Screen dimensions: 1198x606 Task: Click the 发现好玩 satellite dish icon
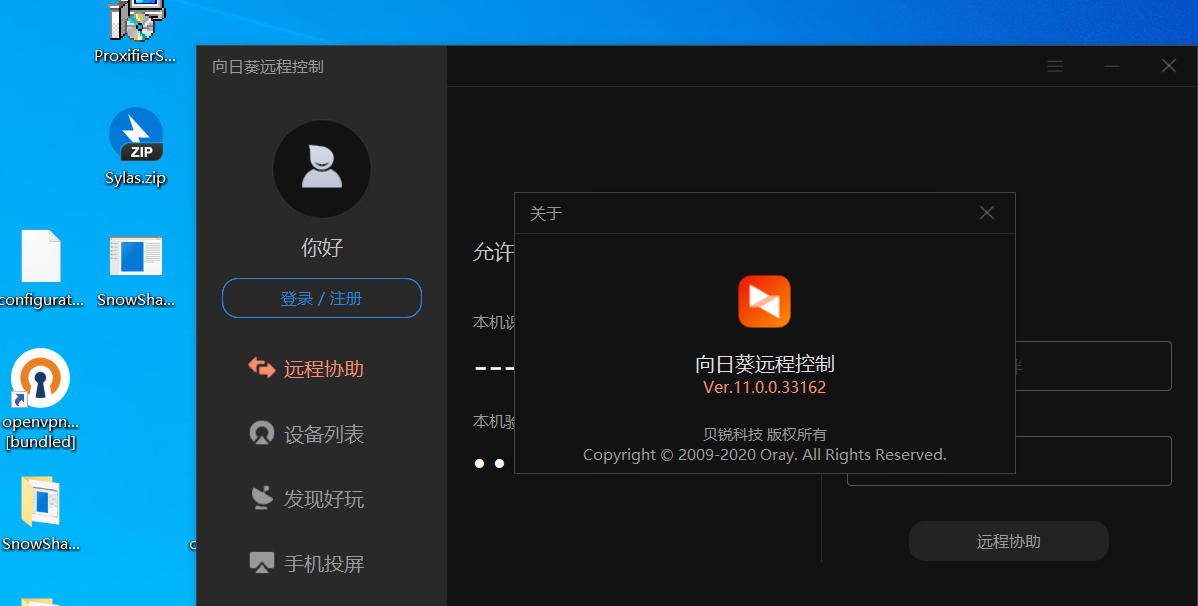pos(262,498)
